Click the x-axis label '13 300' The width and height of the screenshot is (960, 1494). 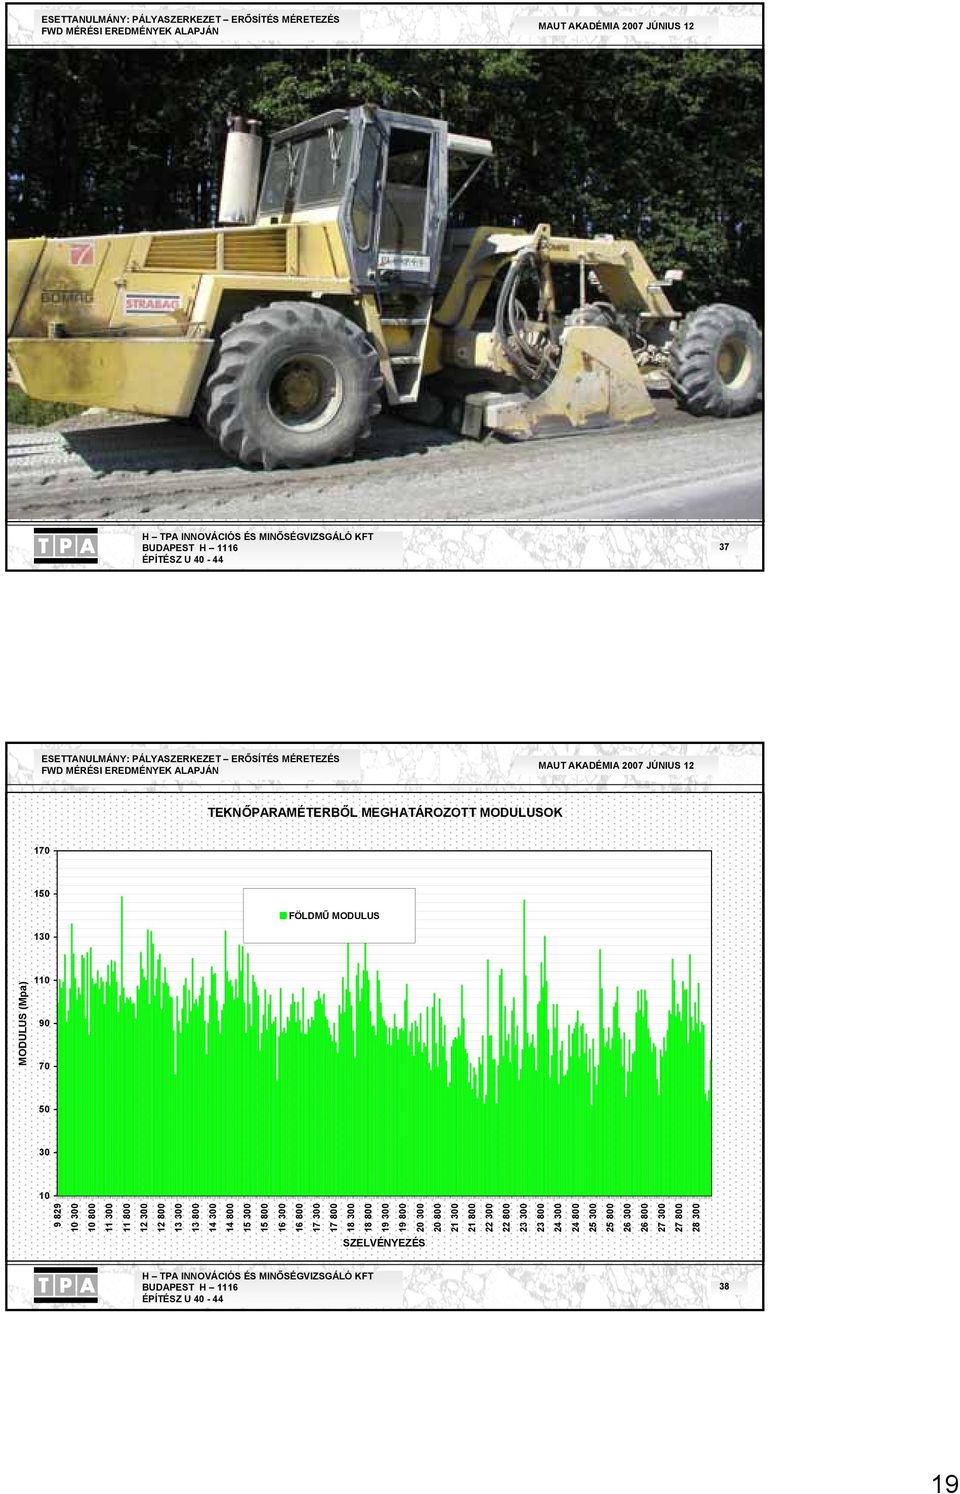click(x=179, y=1216)
